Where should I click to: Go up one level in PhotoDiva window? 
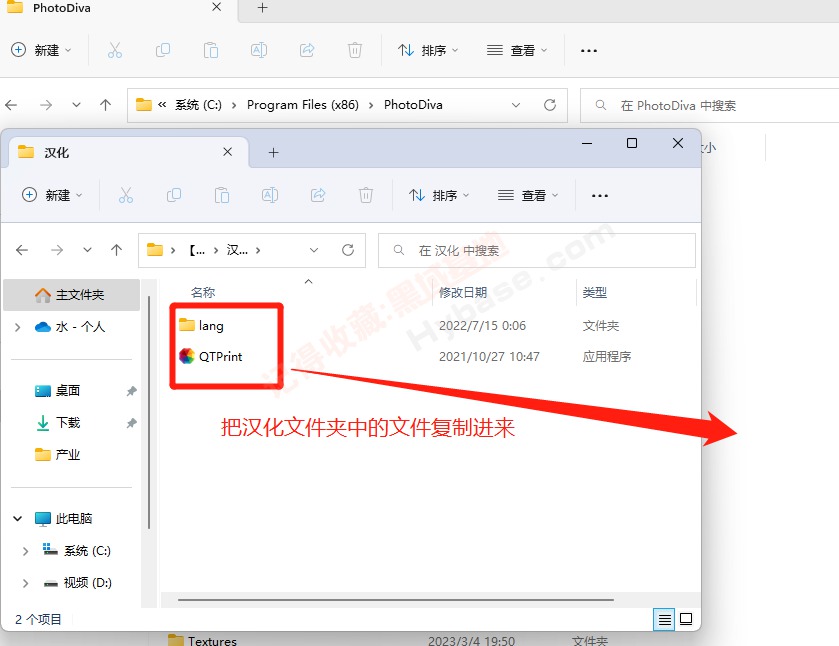[106, 105]
